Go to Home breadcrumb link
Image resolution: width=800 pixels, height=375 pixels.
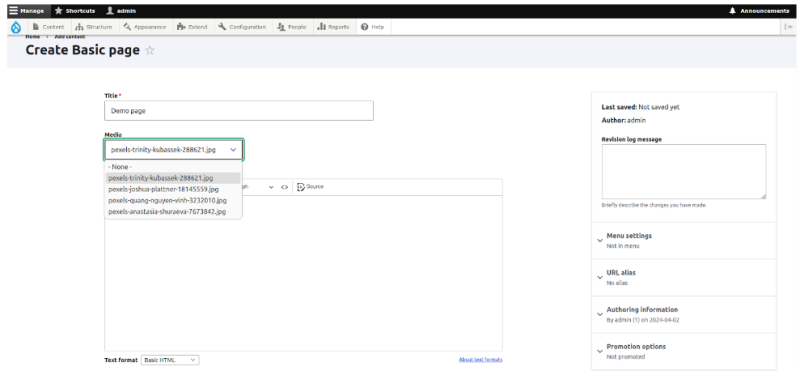33,37
